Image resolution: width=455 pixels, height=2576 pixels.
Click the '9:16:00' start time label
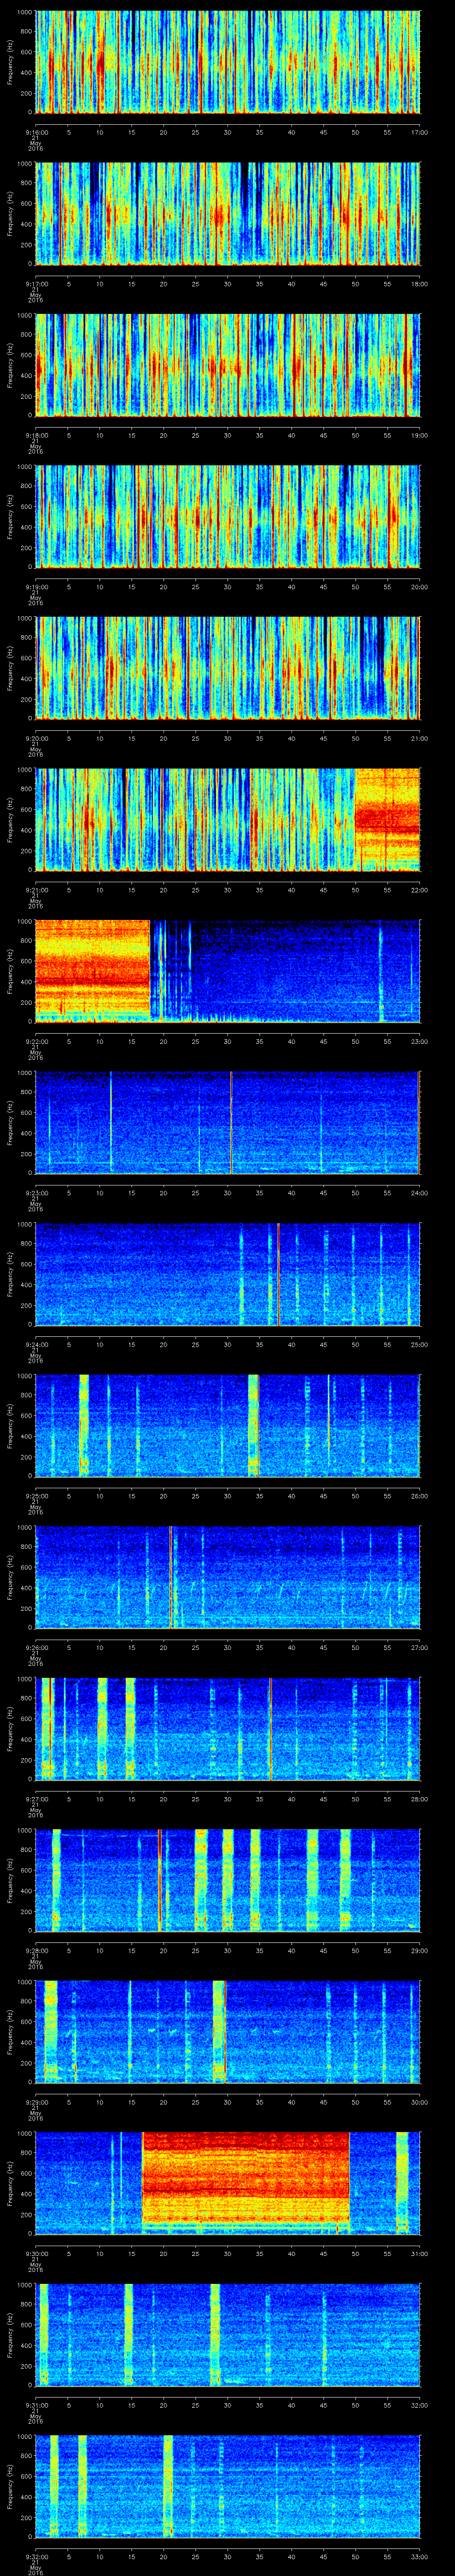36,131
